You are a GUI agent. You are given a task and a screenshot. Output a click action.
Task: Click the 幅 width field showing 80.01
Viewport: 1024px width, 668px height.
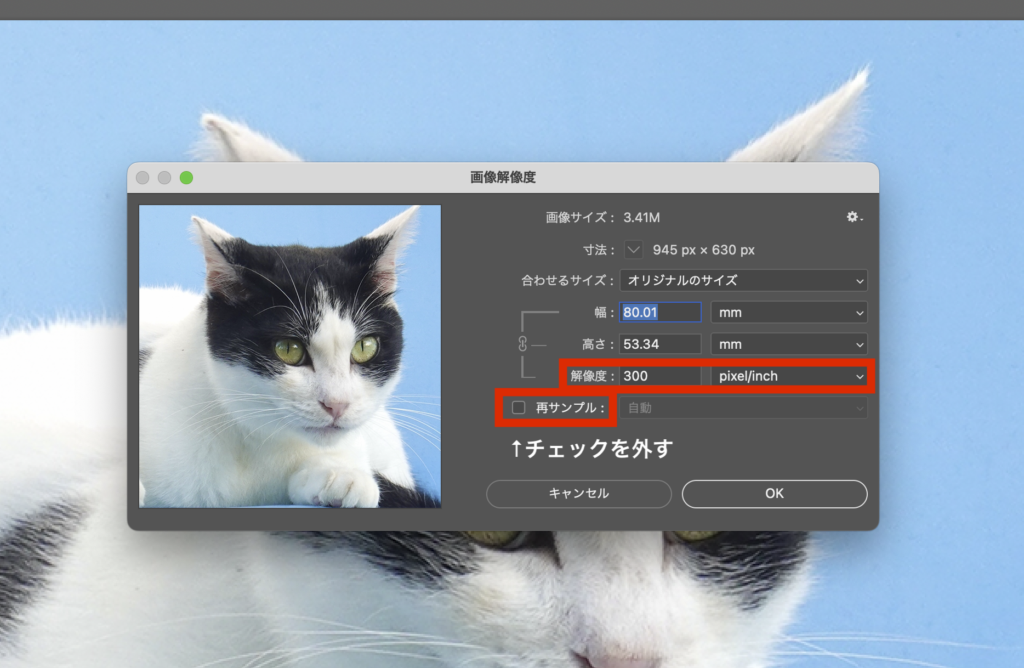[x=660, y=312]
